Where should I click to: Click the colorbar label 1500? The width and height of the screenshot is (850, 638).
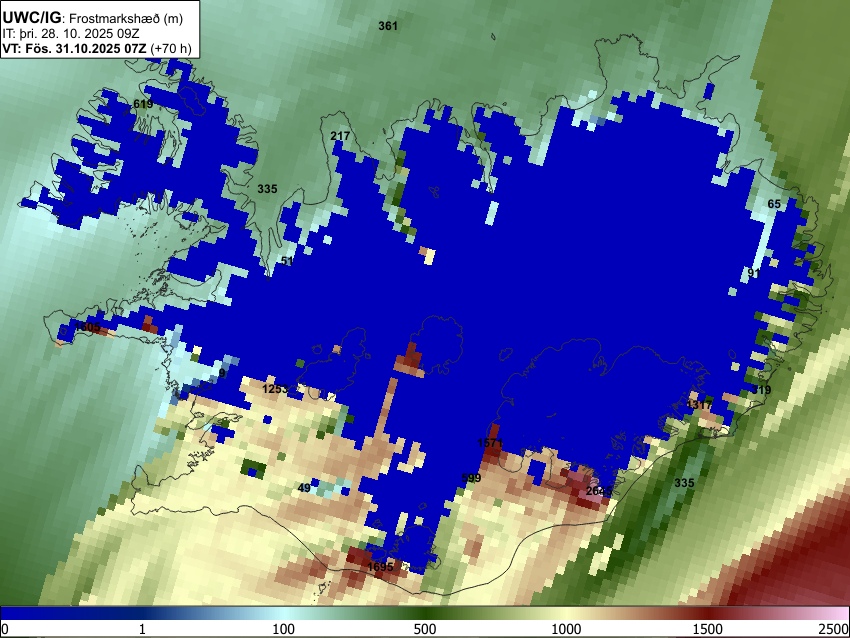tap(708, 629)
